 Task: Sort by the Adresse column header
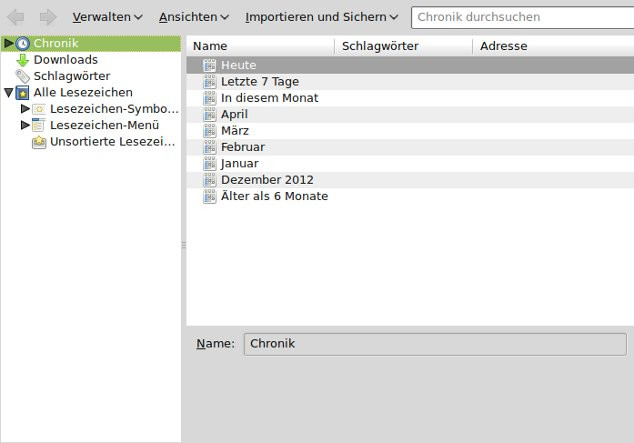click(550, 46)
